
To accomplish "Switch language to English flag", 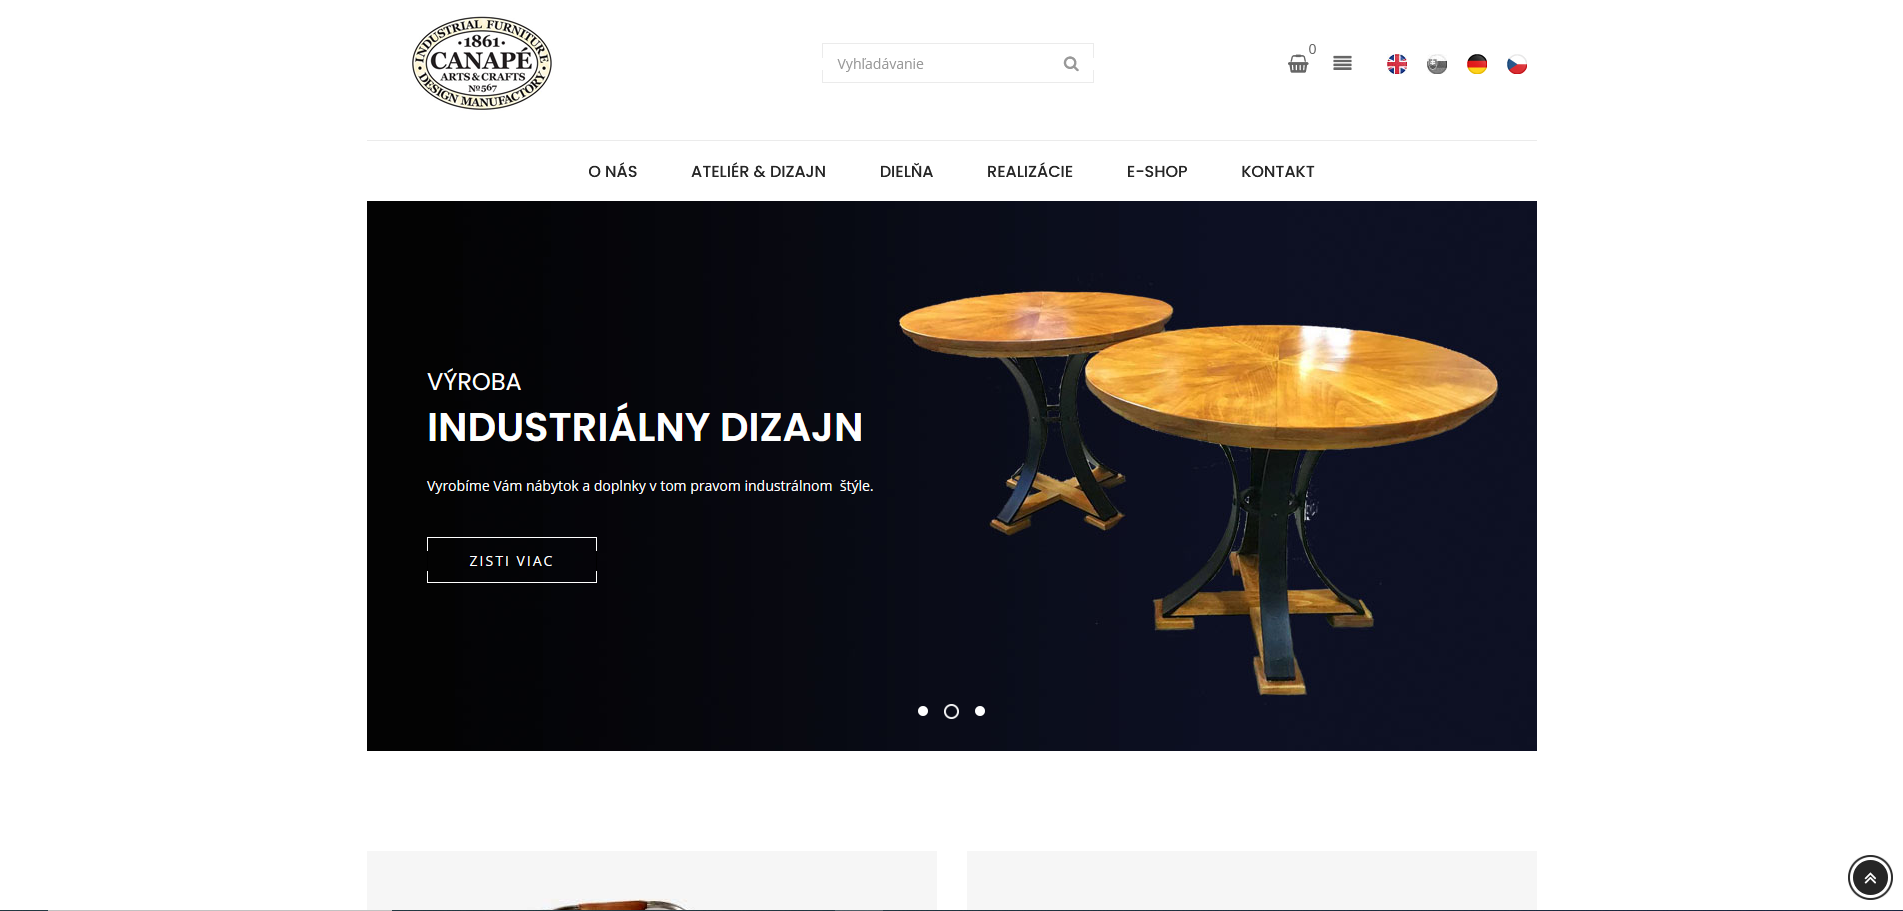I will (1397, 64).
